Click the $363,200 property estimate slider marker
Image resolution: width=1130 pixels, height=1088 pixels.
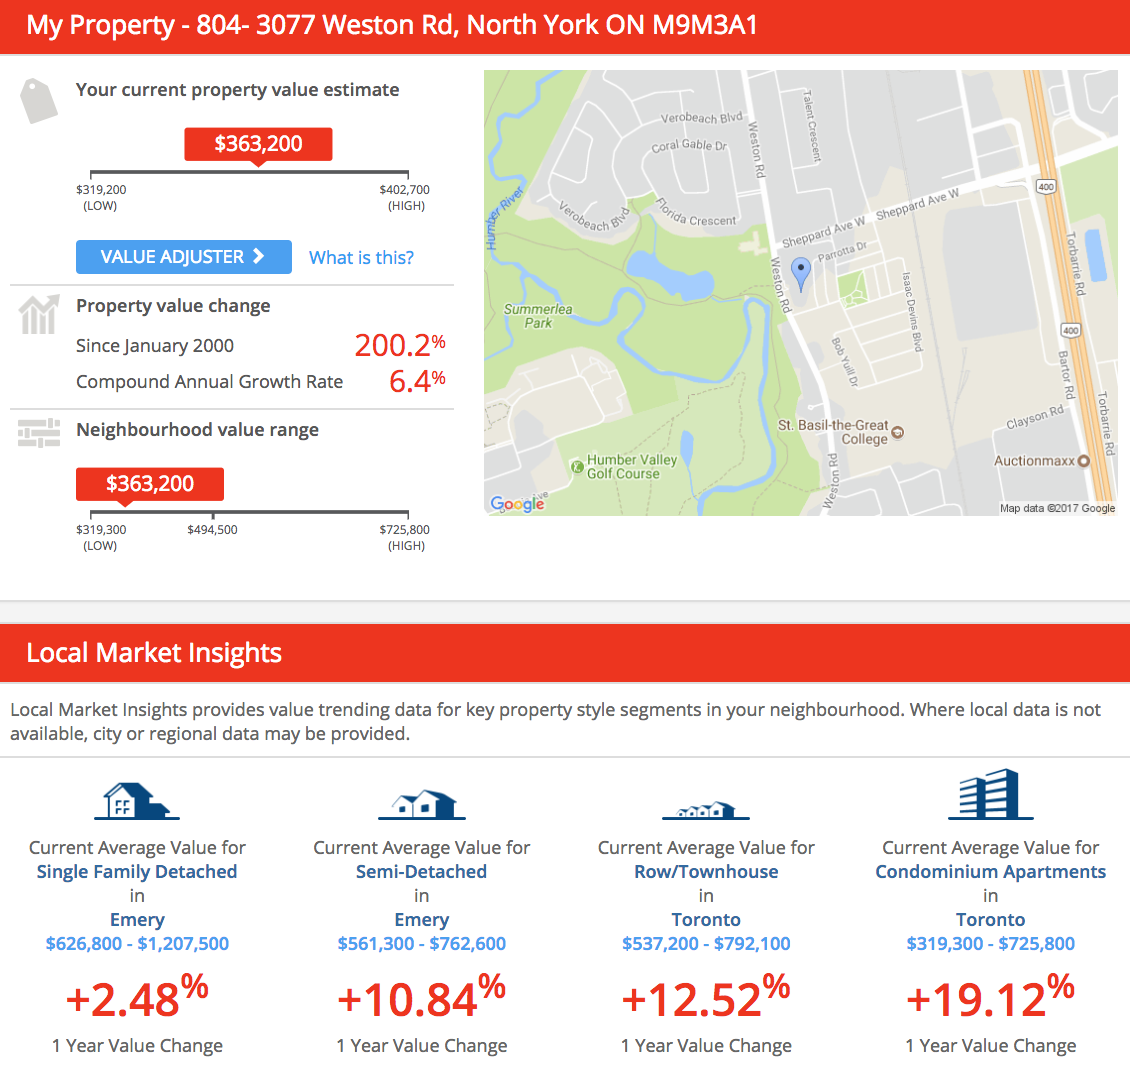coord(258,144)
